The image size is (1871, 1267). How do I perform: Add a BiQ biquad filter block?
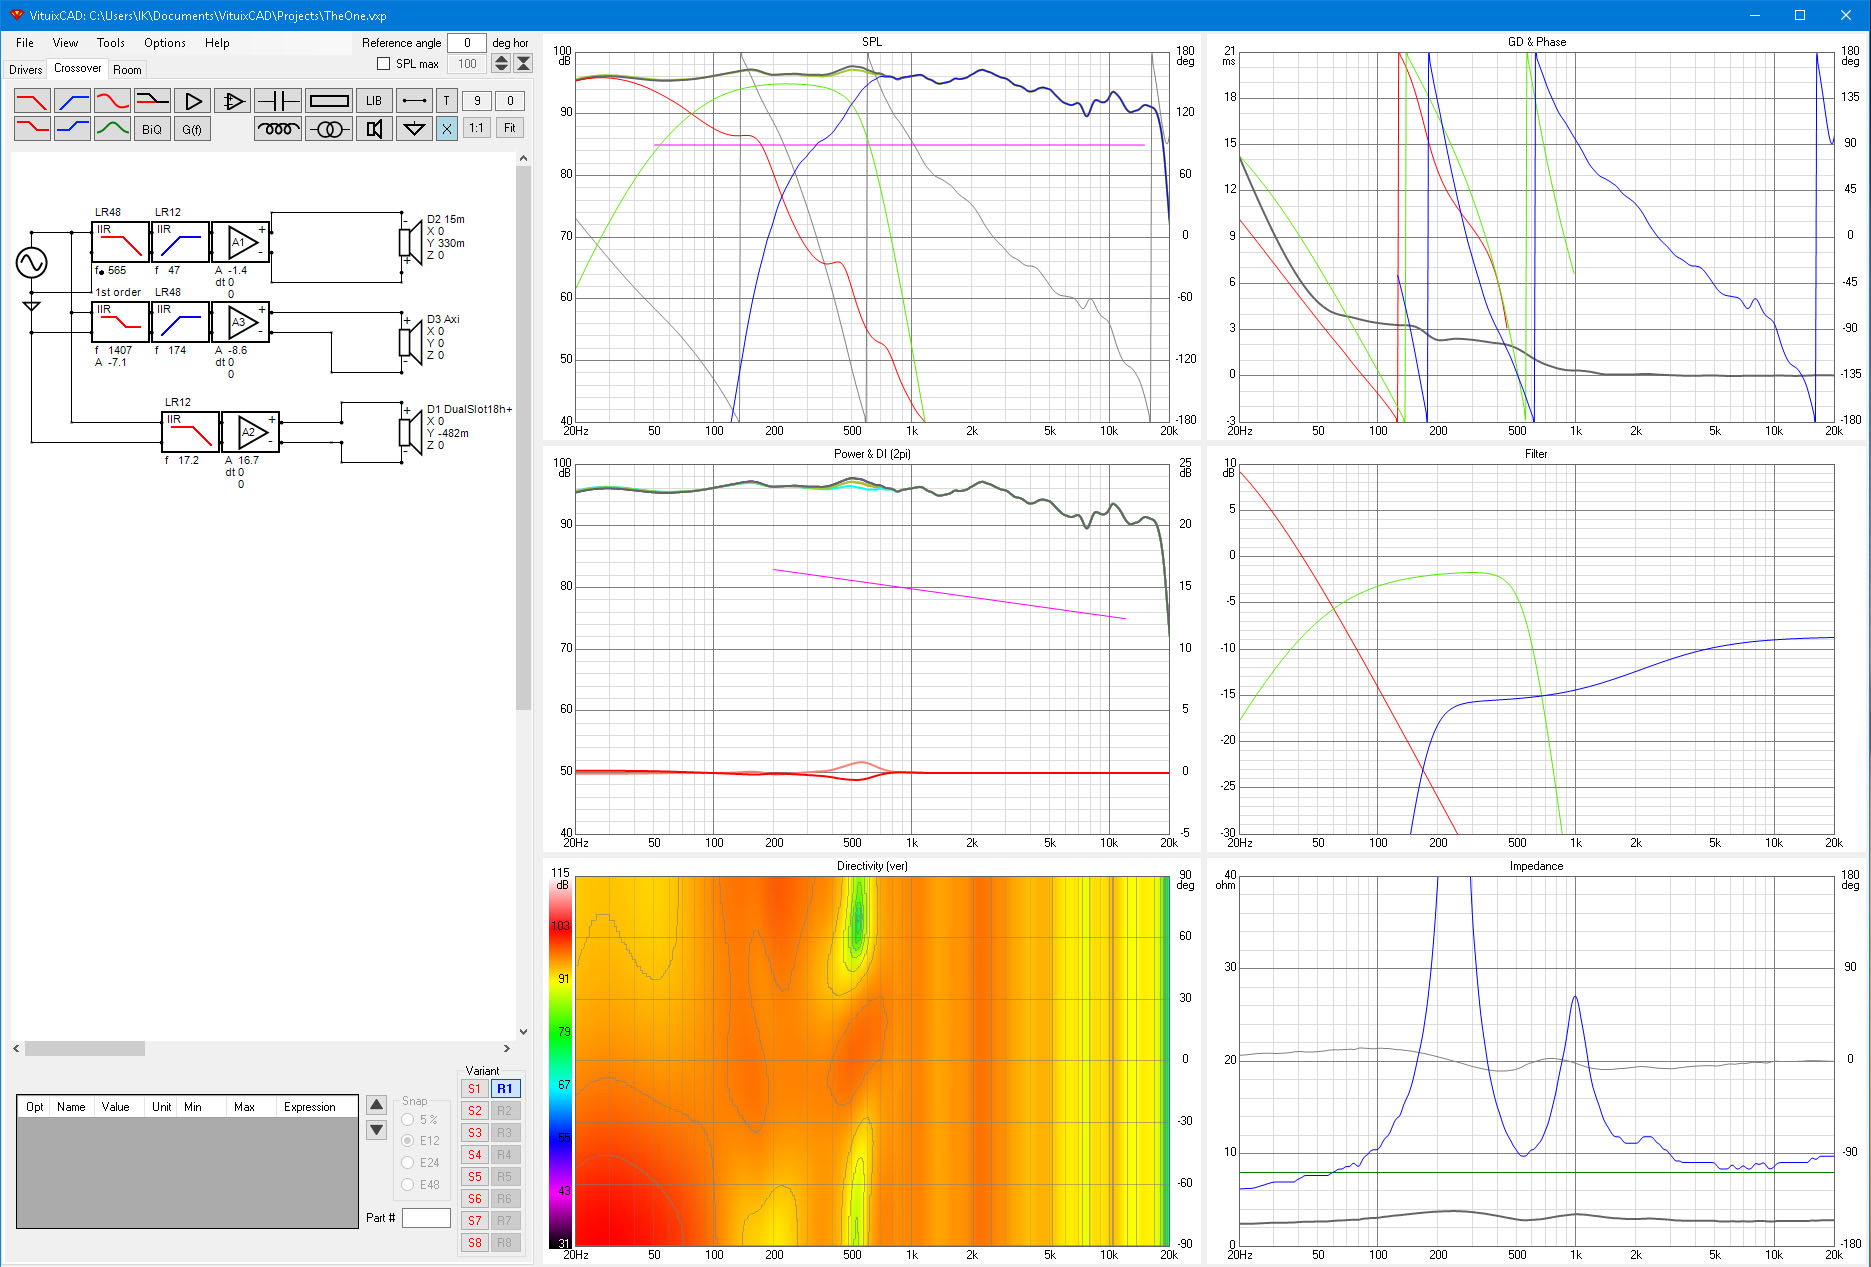point(152,128)
